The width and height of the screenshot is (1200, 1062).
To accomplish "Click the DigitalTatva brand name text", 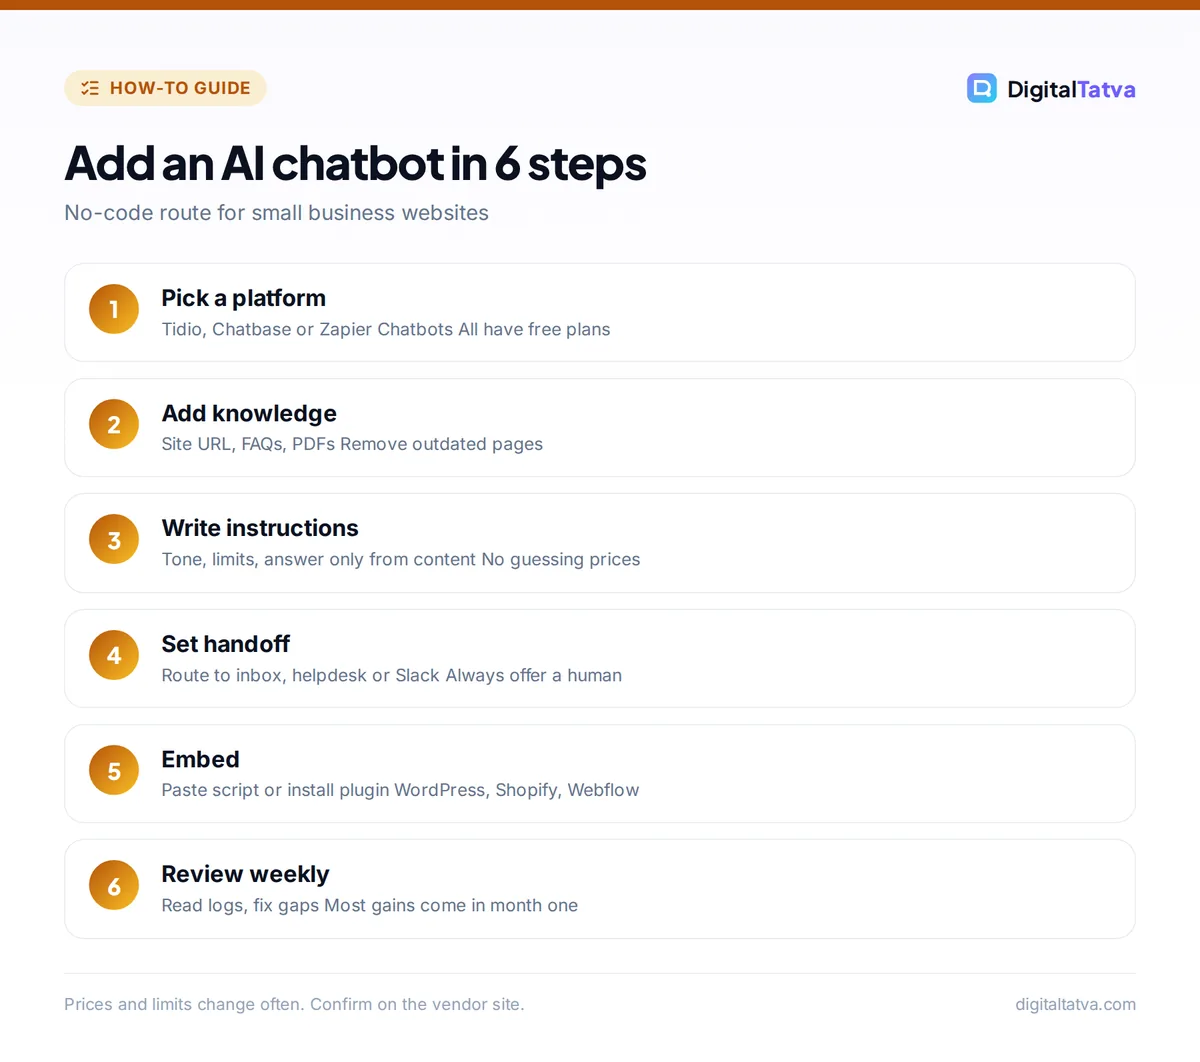I will pyautogui.click(x=1071, y=89).
